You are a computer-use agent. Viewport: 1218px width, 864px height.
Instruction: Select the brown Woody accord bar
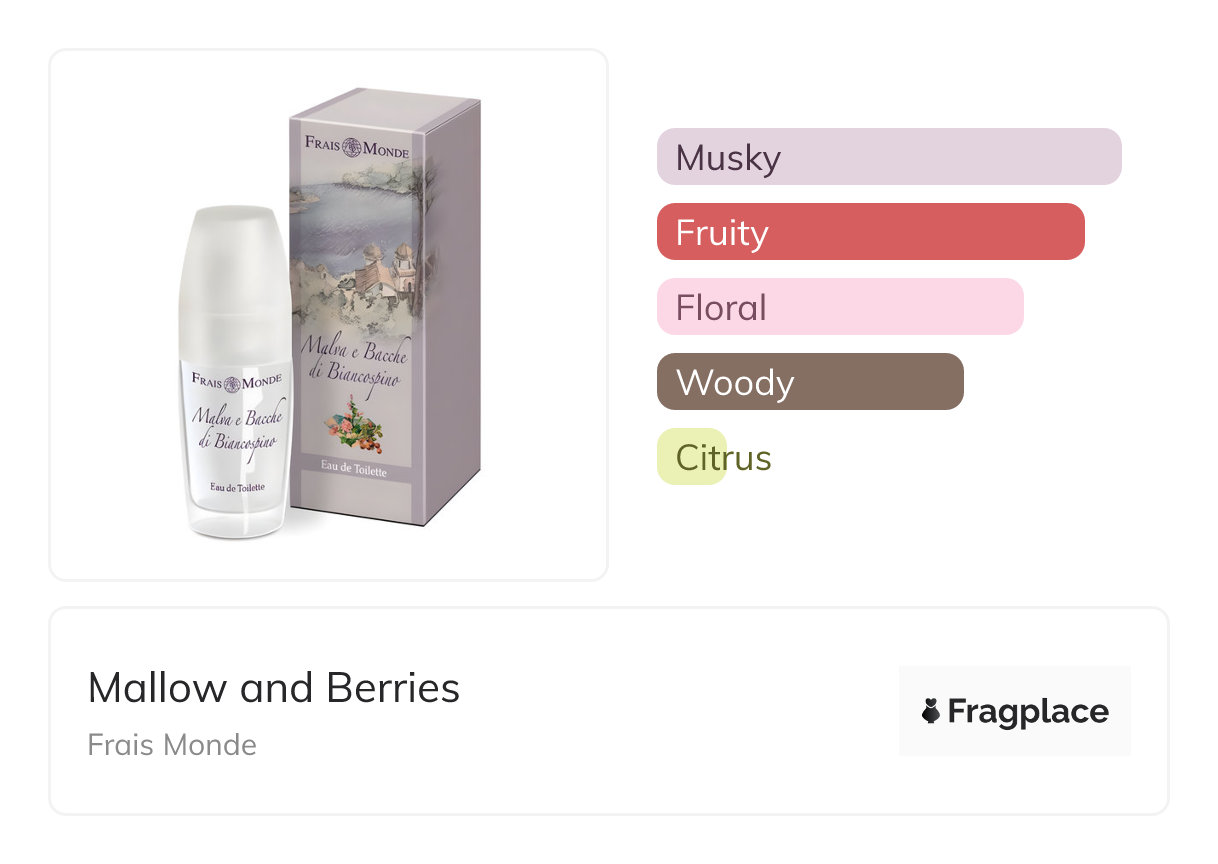click(810, 382)
